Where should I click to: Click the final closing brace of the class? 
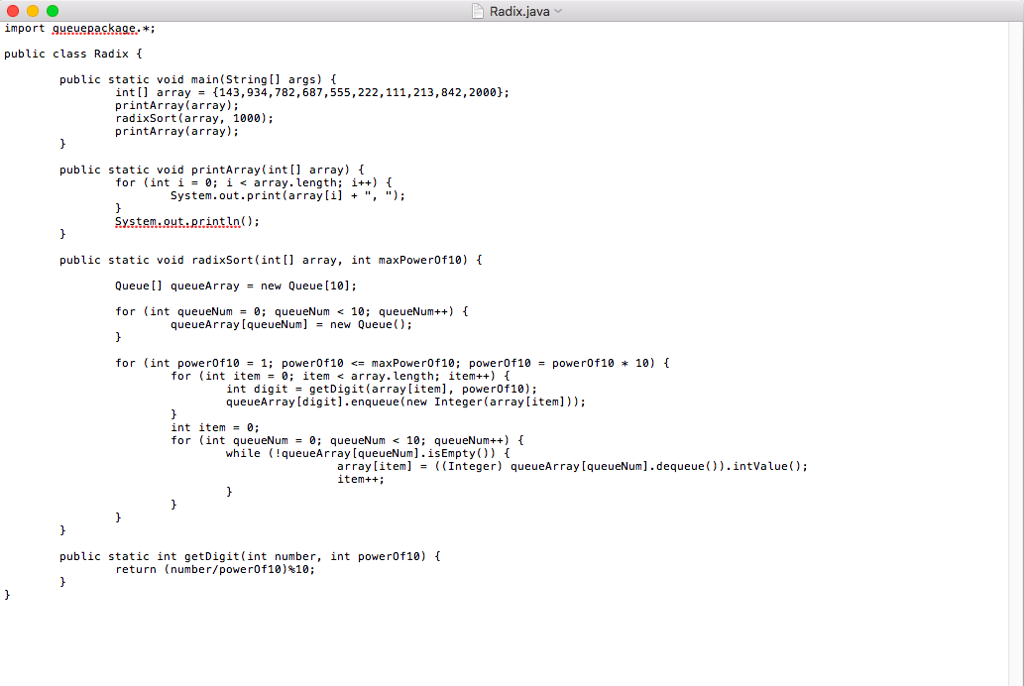6,593
